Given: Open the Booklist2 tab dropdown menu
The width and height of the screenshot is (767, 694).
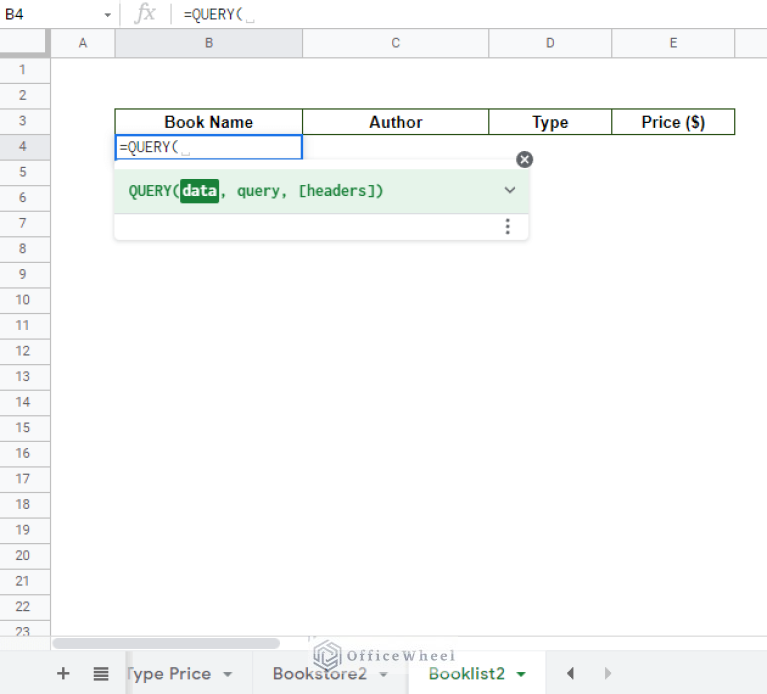Looking at the screenshot, I should click(521, 675).
